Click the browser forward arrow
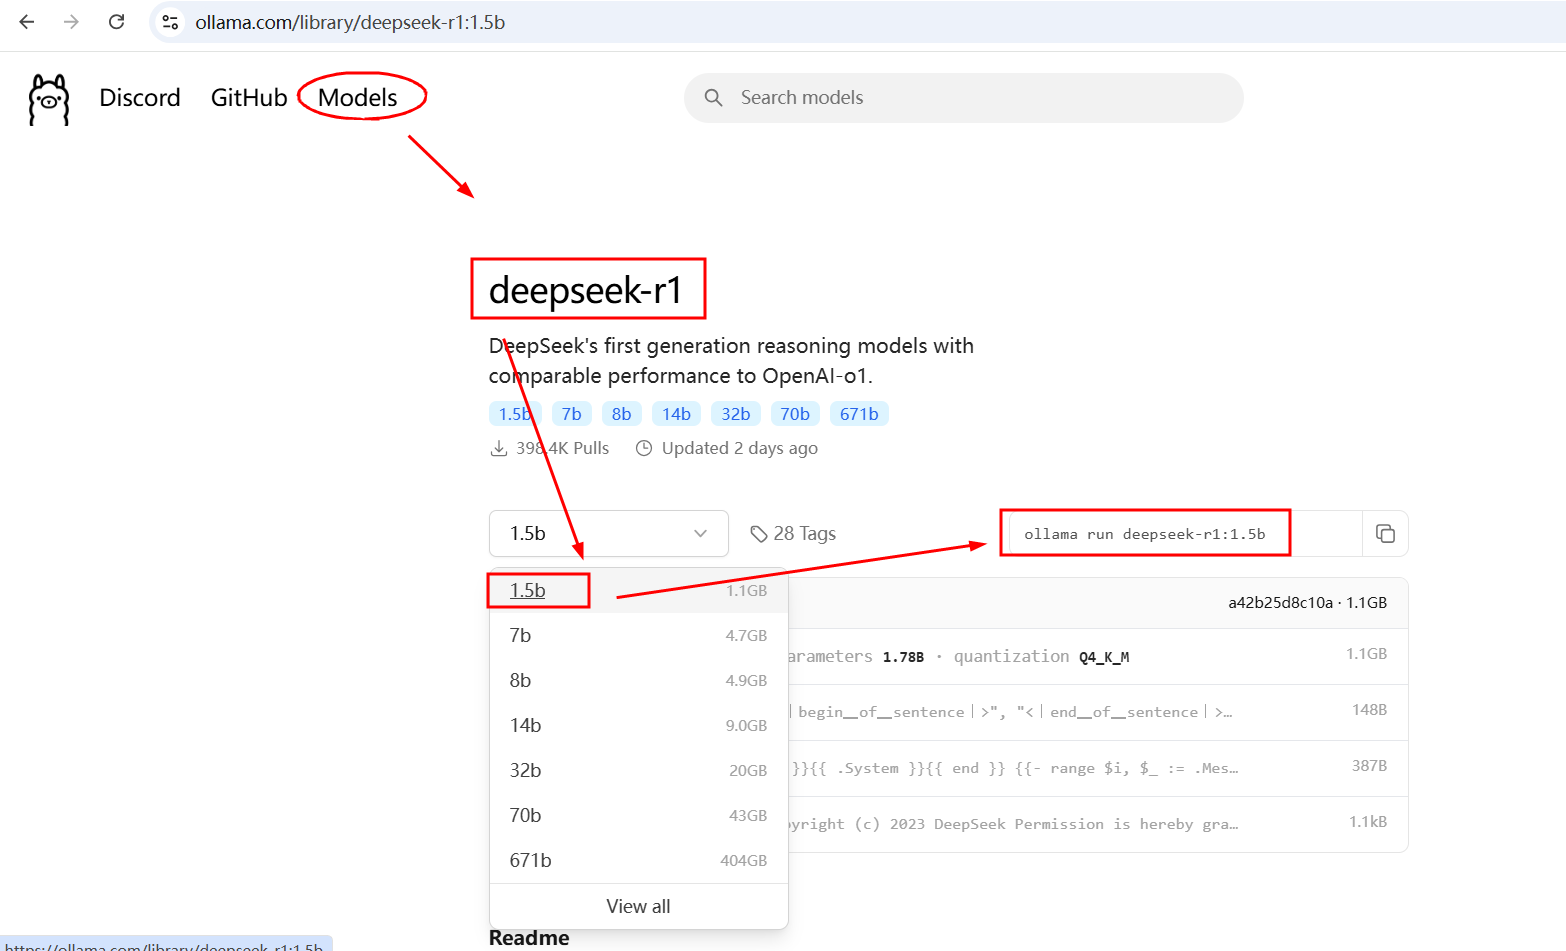The height and width of the screenshot is (951, 1566). [x=71, y=22]
